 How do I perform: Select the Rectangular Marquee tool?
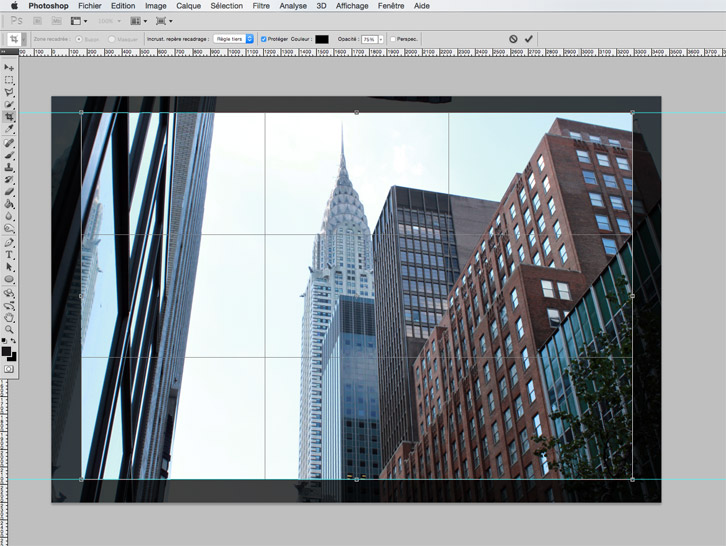[9, 80]
